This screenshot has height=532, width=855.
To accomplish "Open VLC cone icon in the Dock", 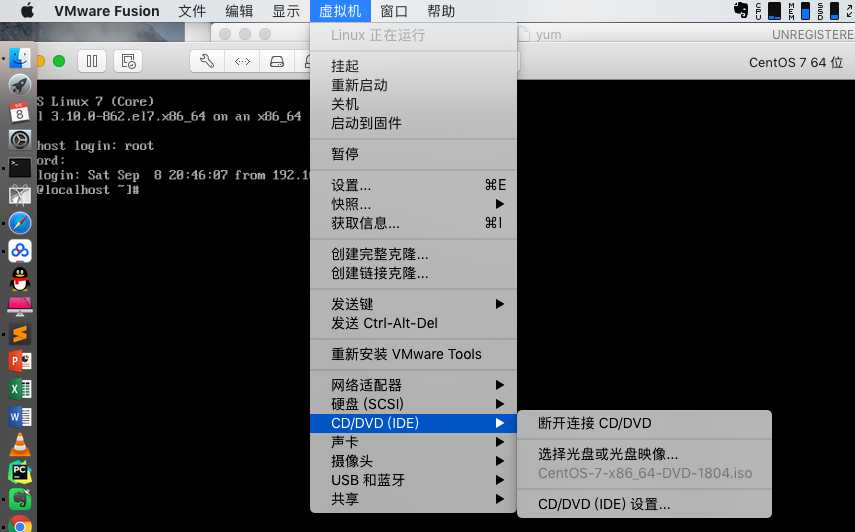I will tap(20, 445).
